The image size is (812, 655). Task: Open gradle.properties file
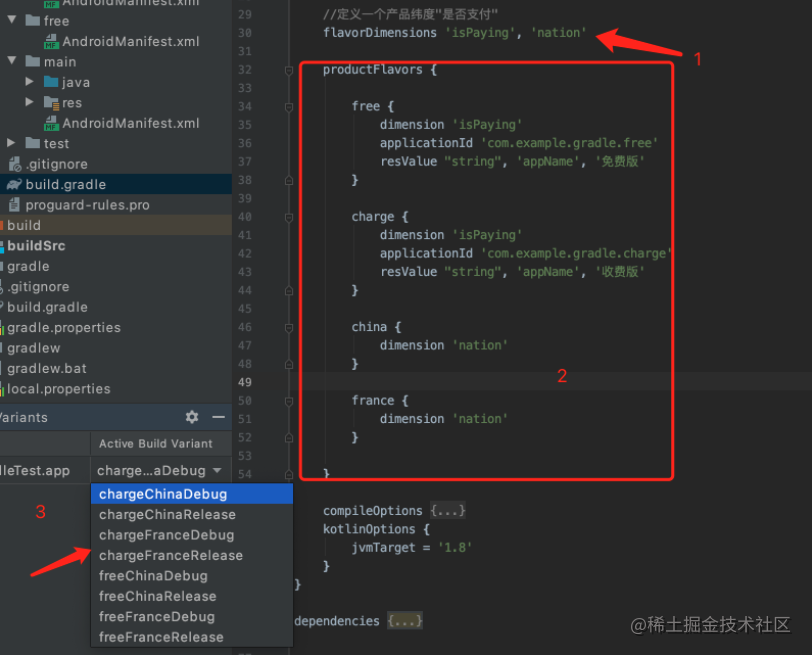coord(64,328)
